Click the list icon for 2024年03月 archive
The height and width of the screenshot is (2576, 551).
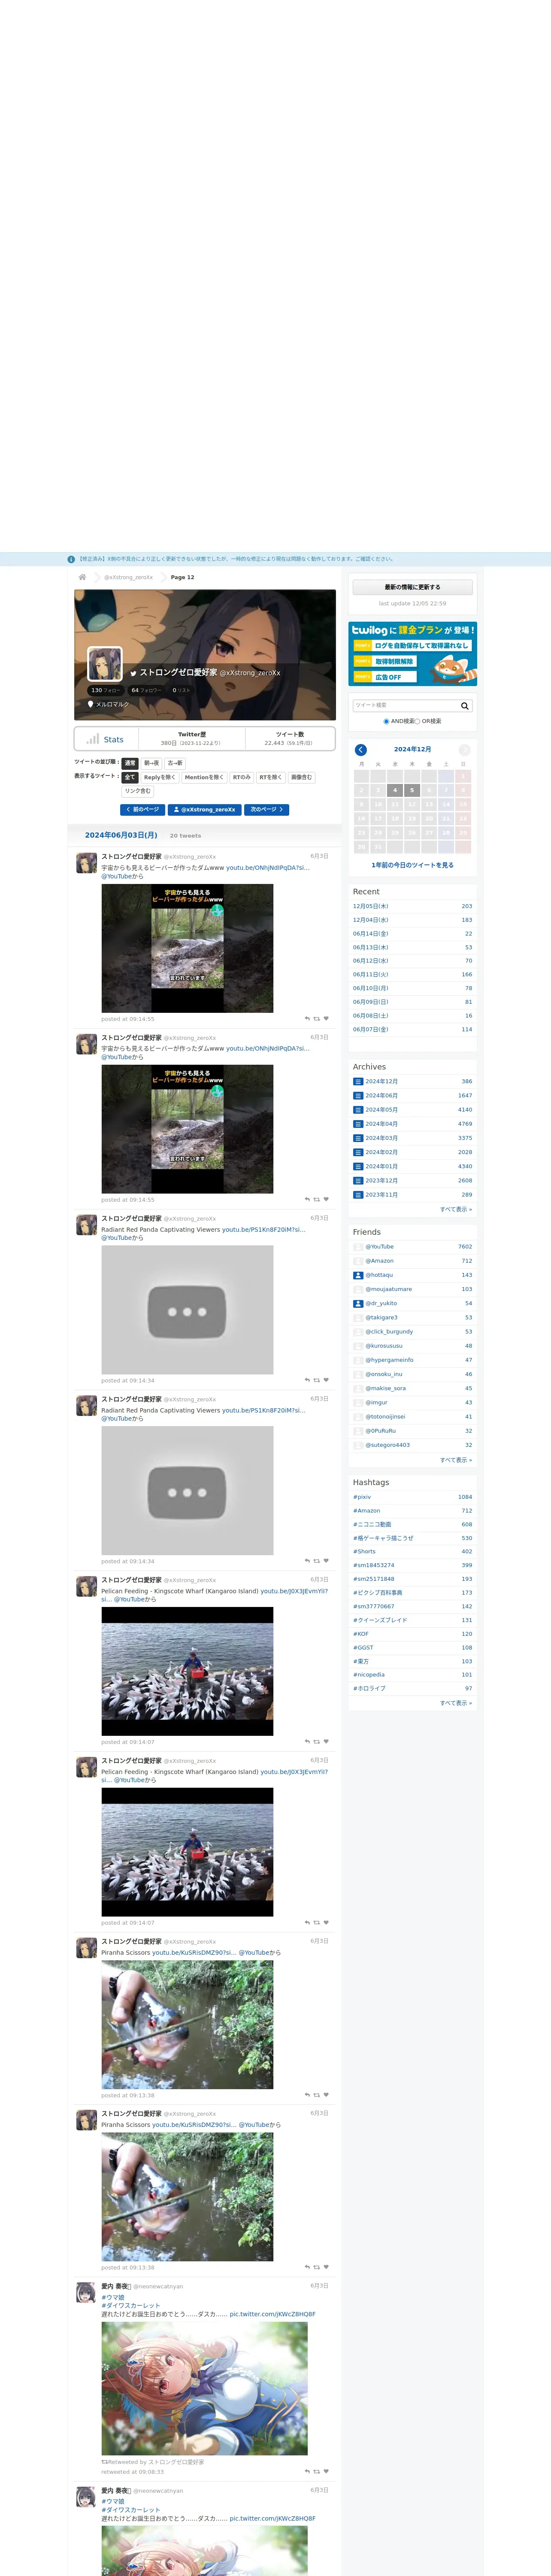(x=358, y=1138)
